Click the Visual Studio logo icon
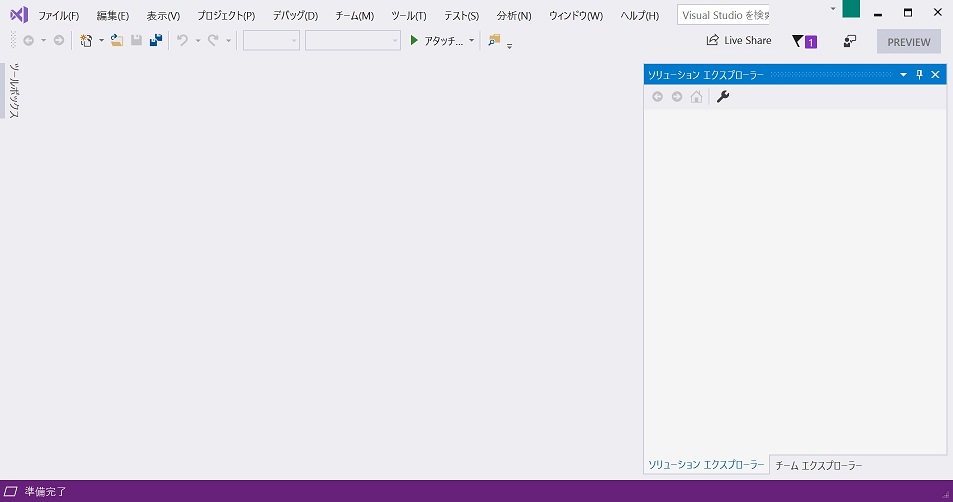Image resolution: width=953 pixels, height=502 pixels. (19, 15)
